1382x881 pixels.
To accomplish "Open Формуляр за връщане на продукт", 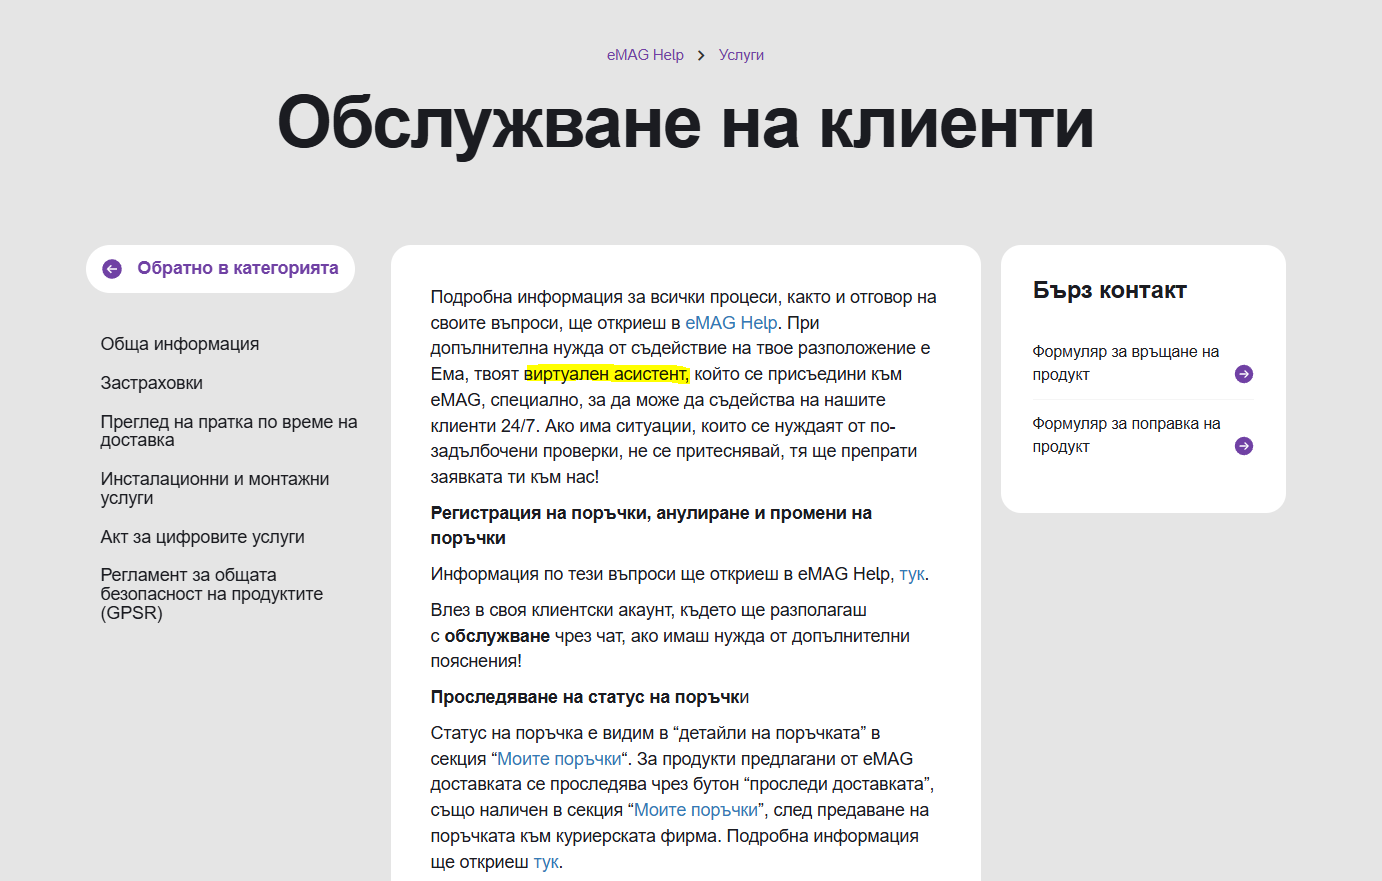I will click(x=1125, y=363).
